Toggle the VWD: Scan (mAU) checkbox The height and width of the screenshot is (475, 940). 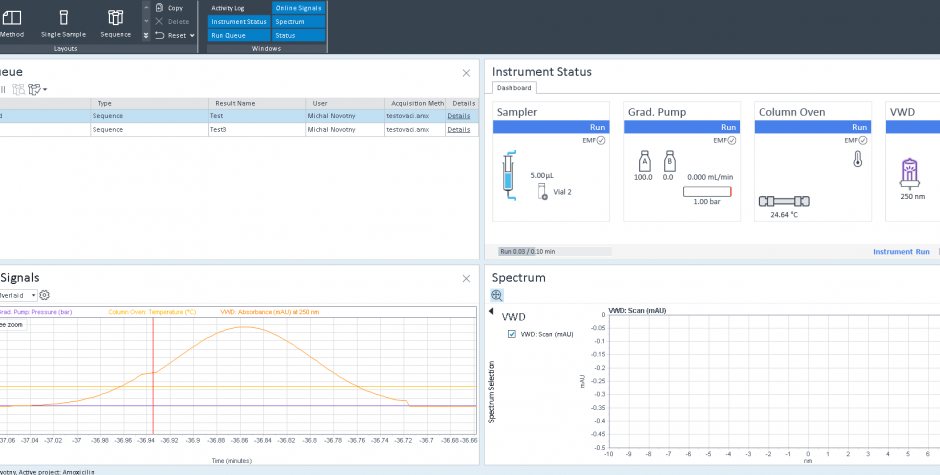coord(511,334)
